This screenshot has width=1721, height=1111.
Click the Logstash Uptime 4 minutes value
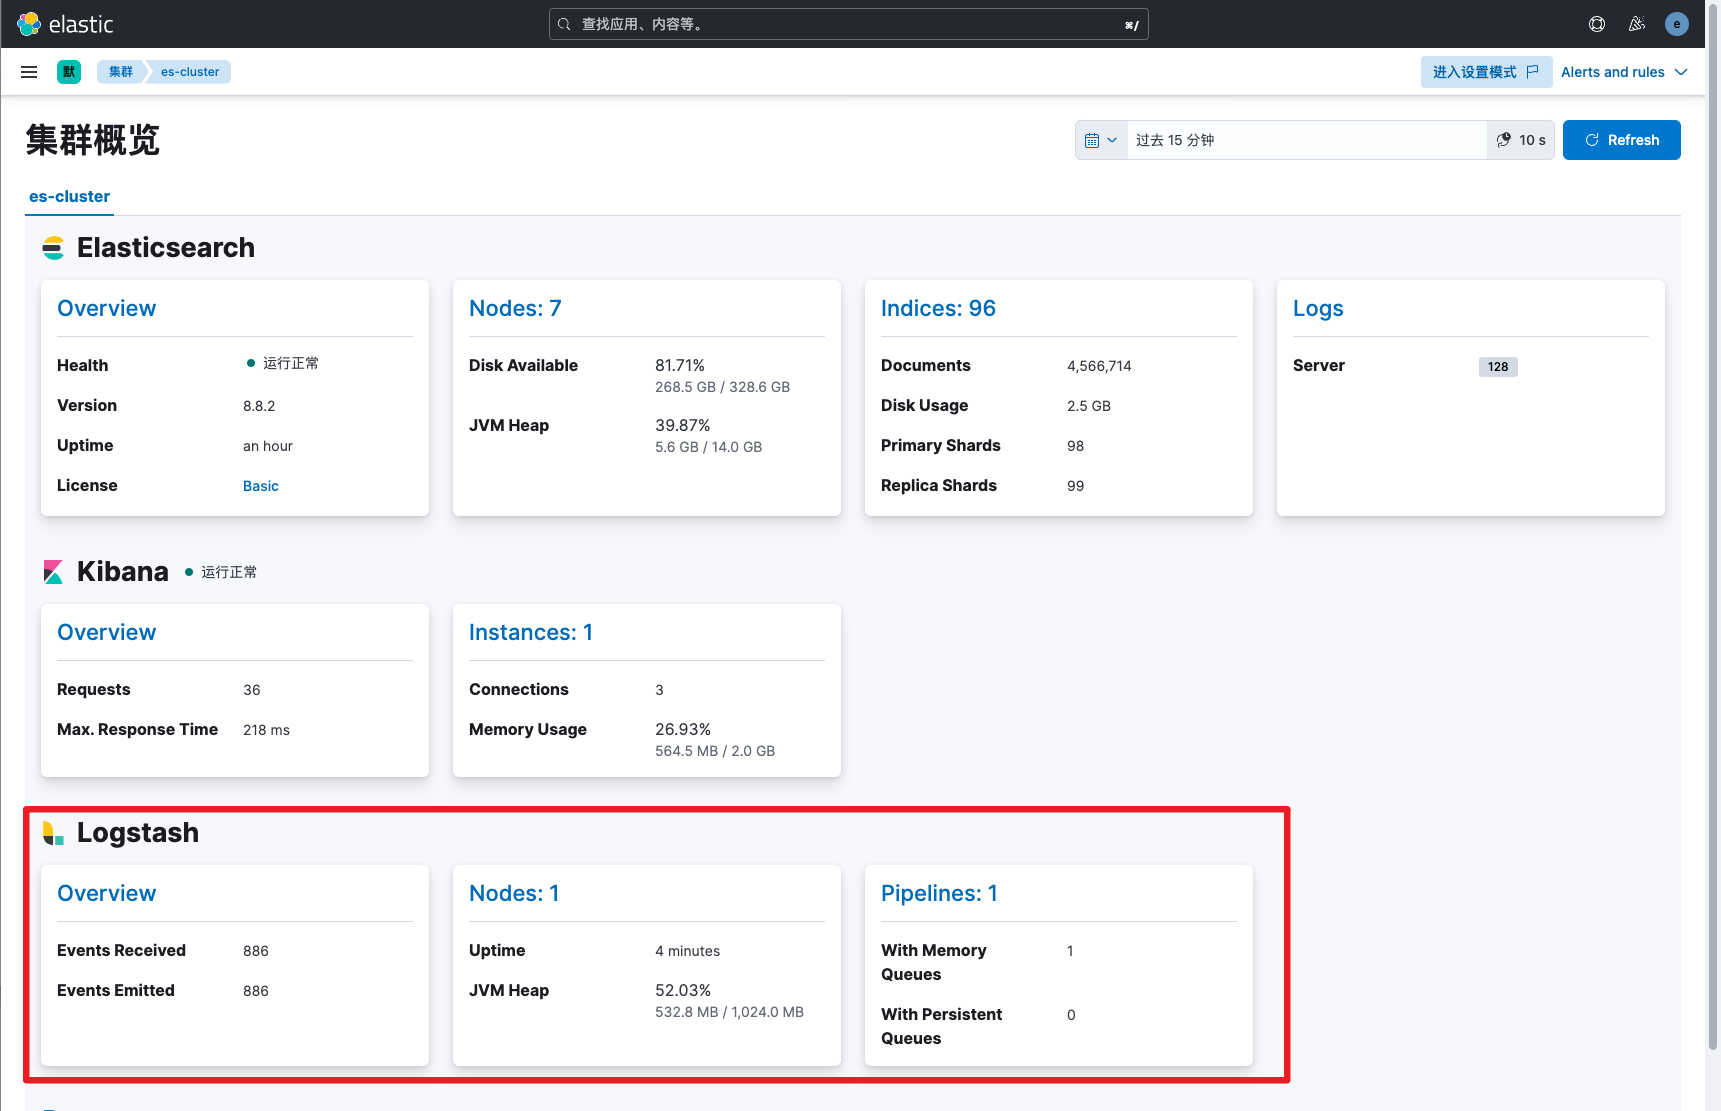687,951
